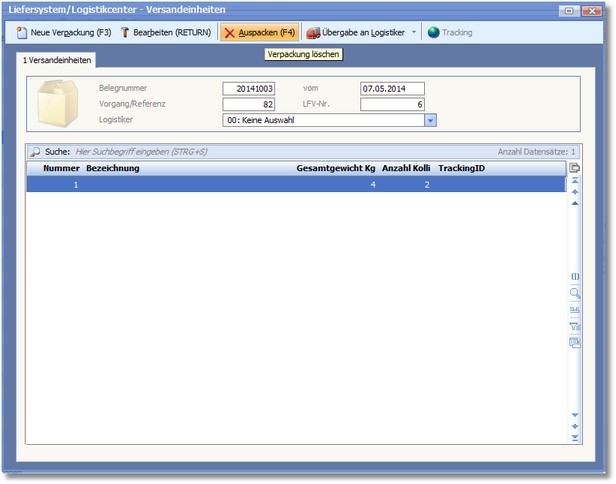Click the date field showing 07.05.2014

pos(393,89)
